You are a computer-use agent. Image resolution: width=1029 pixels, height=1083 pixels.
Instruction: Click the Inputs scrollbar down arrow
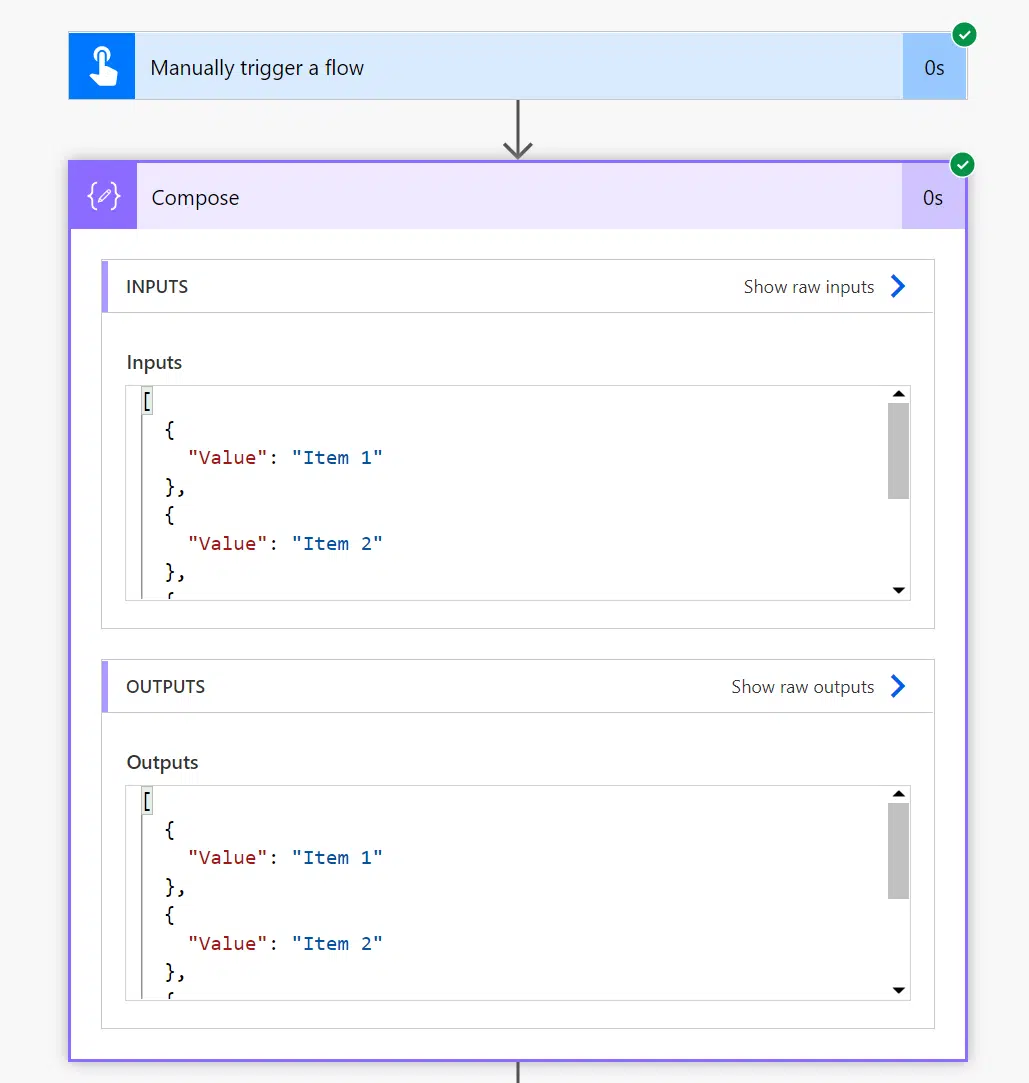pyautogui.click(x=898, y=590)
